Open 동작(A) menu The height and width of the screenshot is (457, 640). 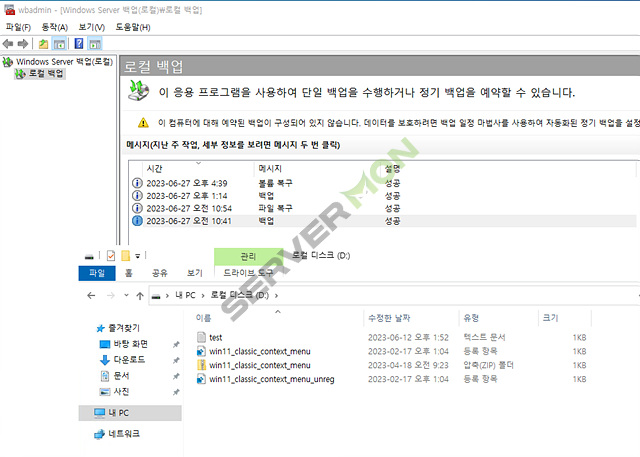pos(55,27)
